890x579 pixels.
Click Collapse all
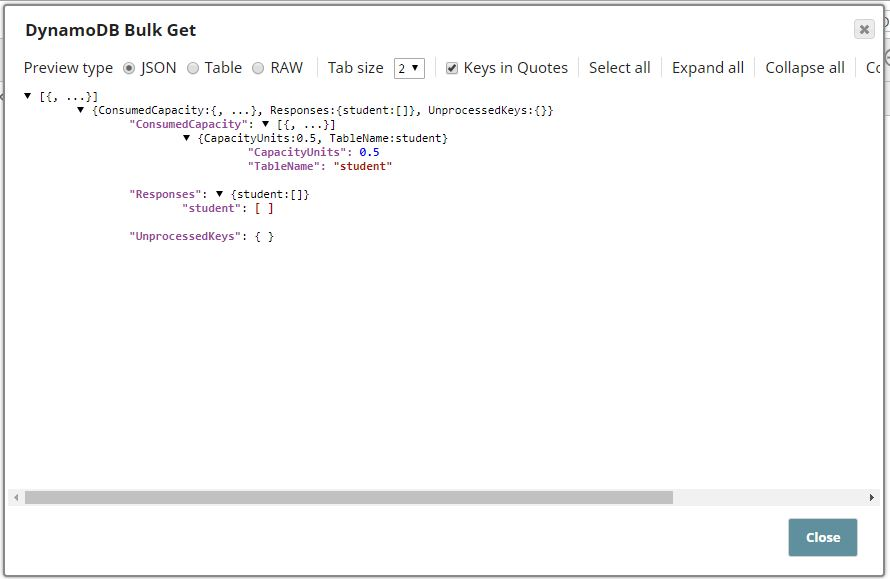(x=804, y=68)
